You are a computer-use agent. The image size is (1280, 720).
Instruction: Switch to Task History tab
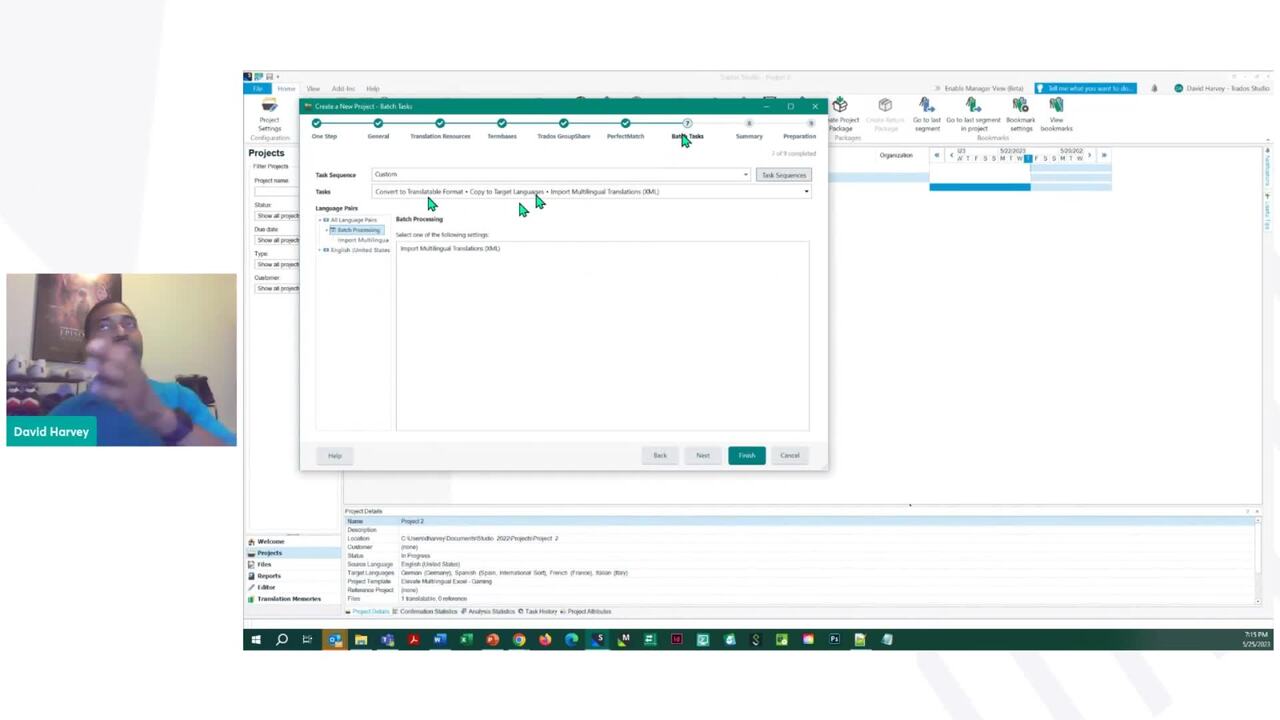point(538,611)
